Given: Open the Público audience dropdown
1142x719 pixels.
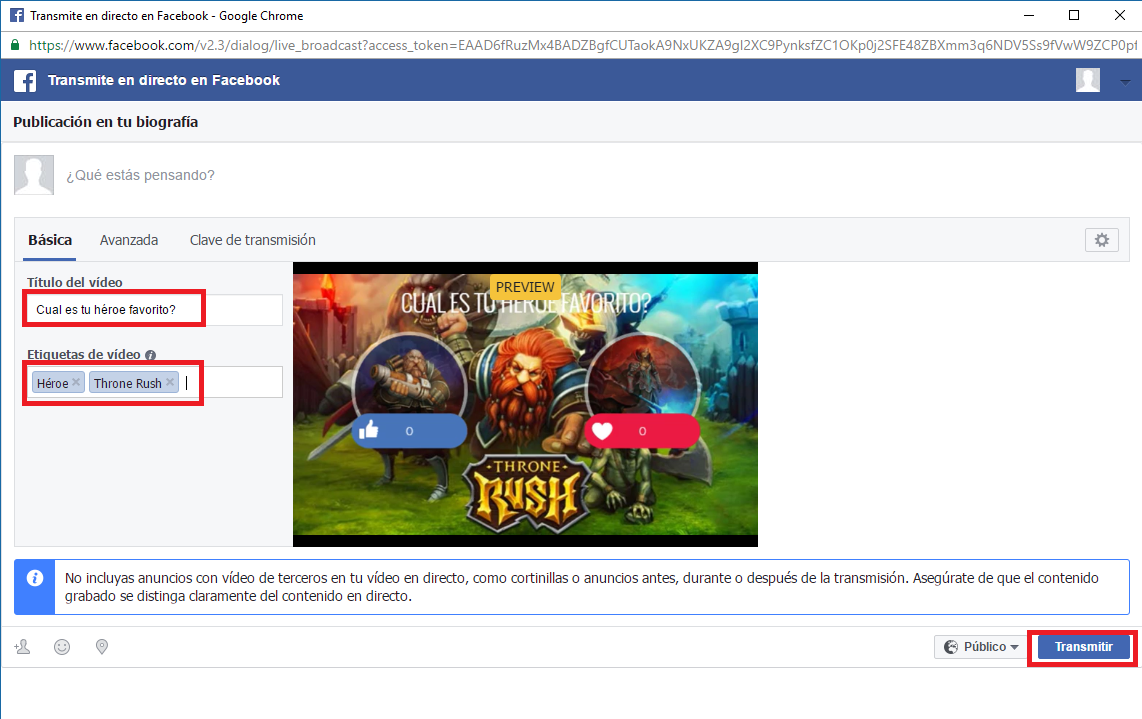Looking at the screenshot, I should (981, 647).
